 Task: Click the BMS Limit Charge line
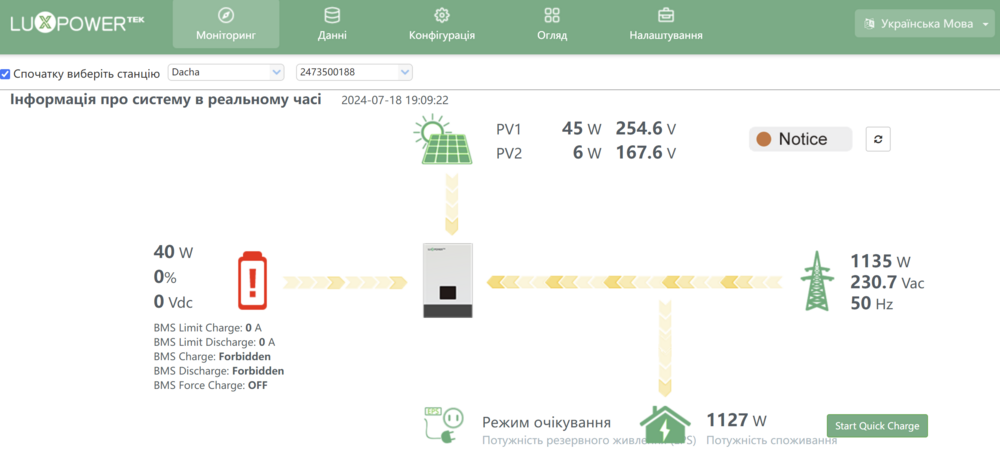[x=208, y=328]
